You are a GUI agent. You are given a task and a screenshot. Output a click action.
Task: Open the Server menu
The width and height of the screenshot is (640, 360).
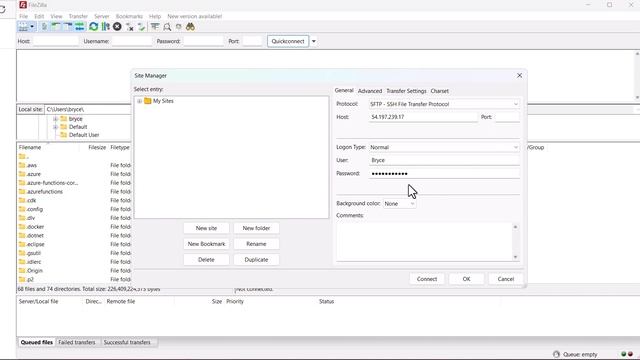click(x=102, y=16)
